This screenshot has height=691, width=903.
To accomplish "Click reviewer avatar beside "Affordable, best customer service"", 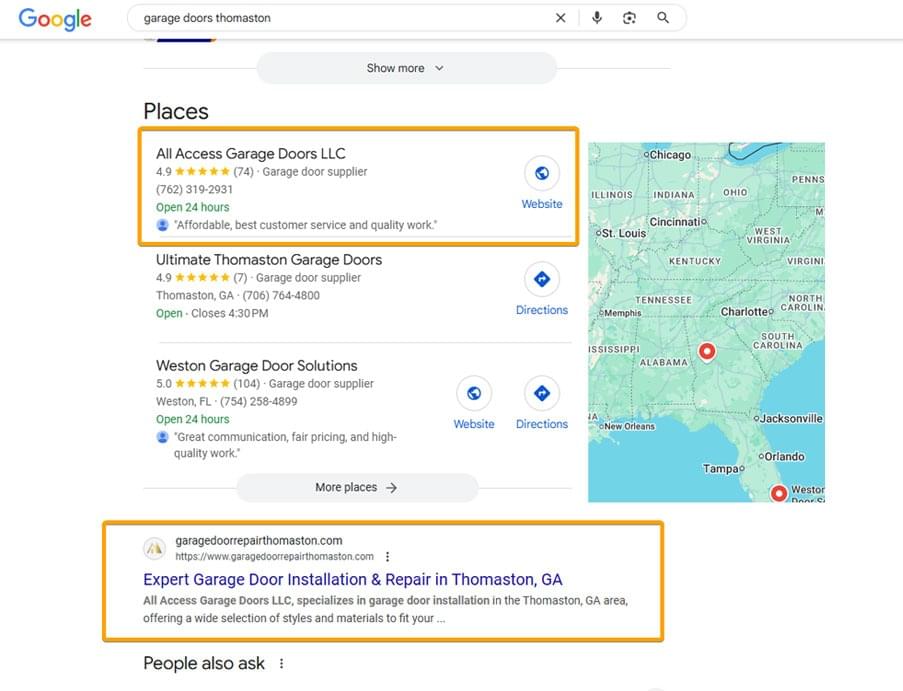I will point(162,225).
